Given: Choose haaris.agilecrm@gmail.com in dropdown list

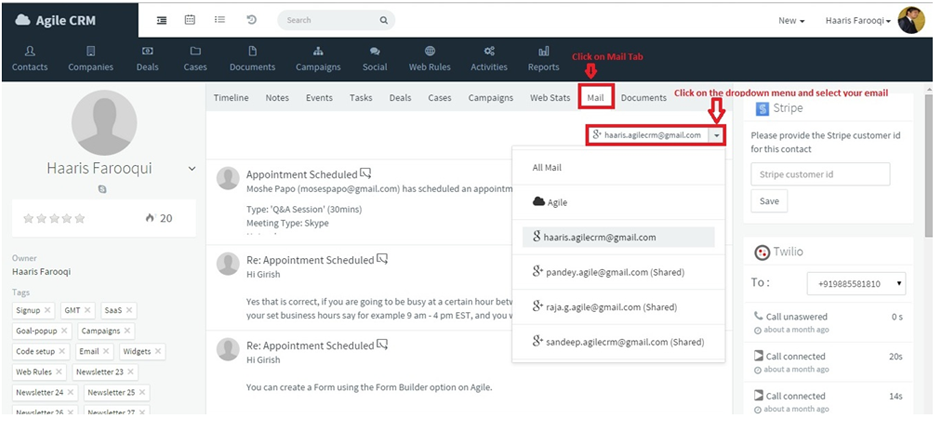Looking at the screenshot, I should tap(618, 237).
